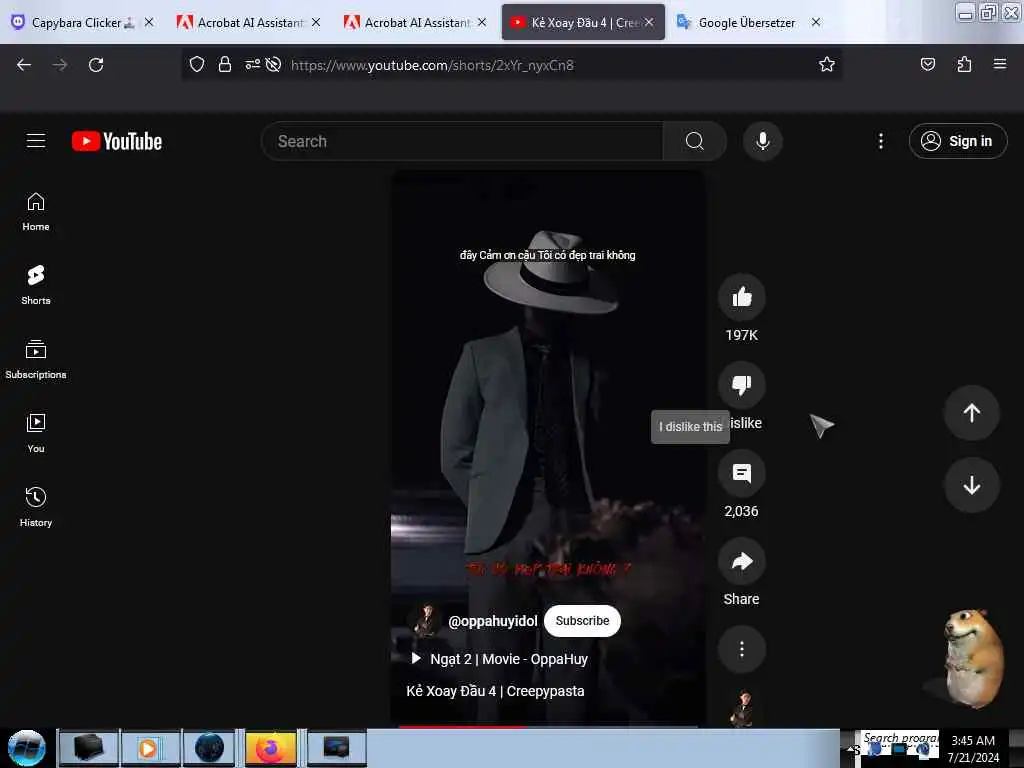Focus the YouTube Search field

tap(462, 141)
